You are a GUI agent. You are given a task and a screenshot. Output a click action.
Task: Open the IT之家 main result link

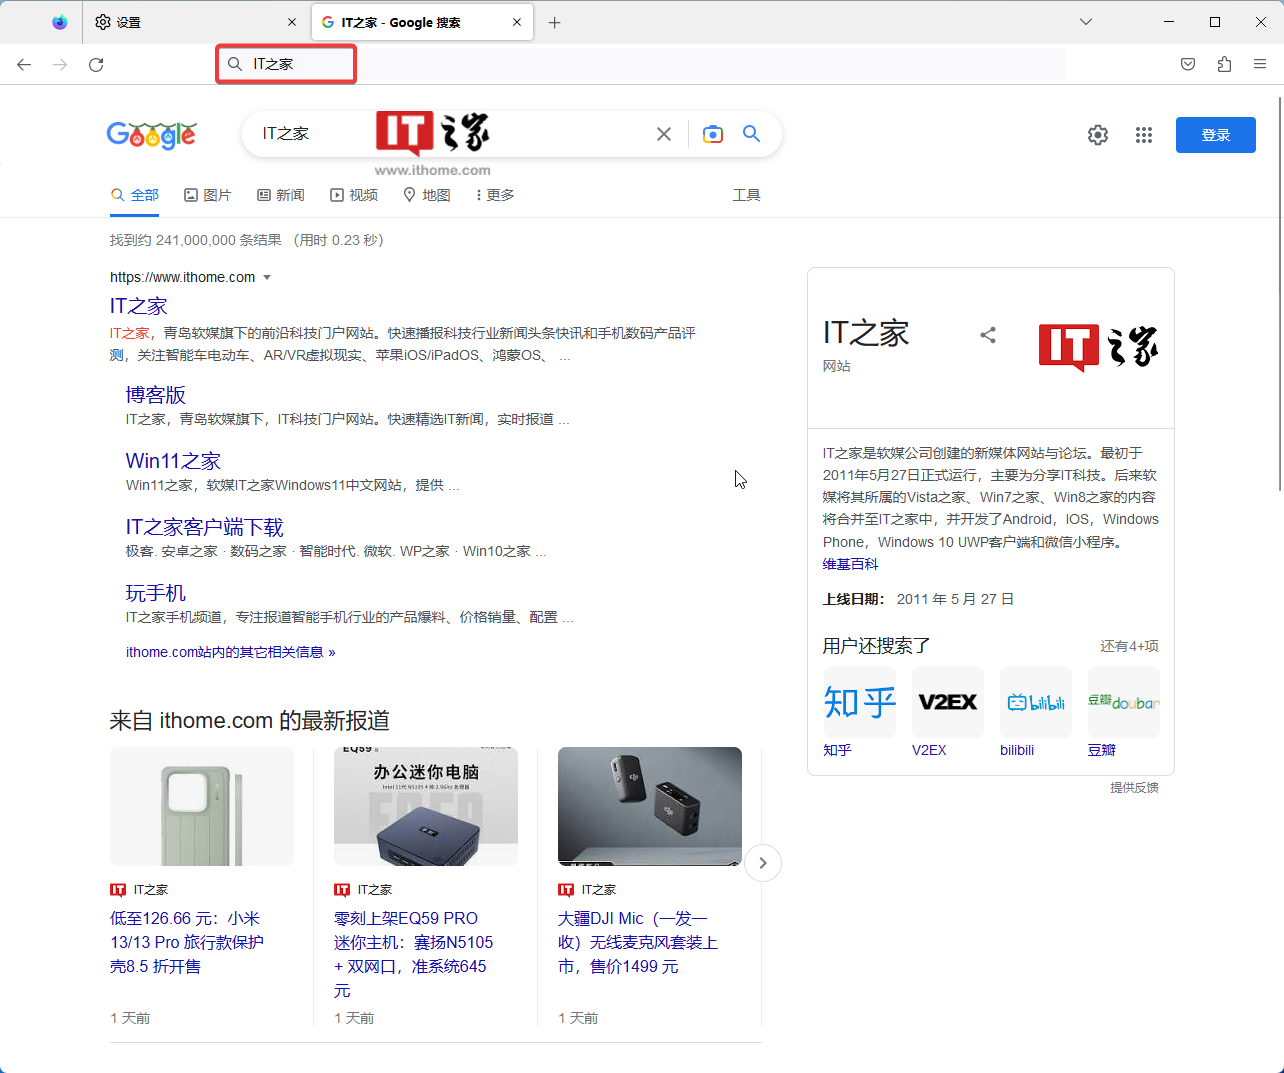pos(139,306)
